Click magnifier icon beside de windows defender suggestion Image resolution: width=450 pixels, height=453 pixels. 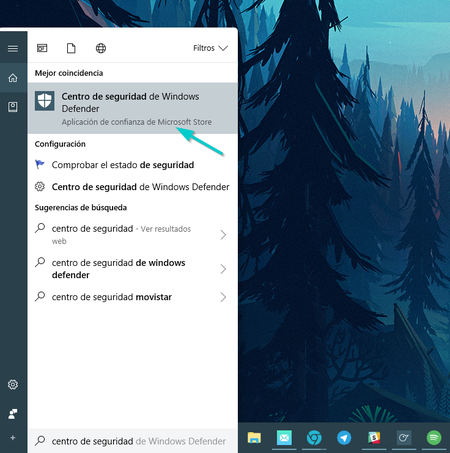pyautogui.click(x=40, y=262)
